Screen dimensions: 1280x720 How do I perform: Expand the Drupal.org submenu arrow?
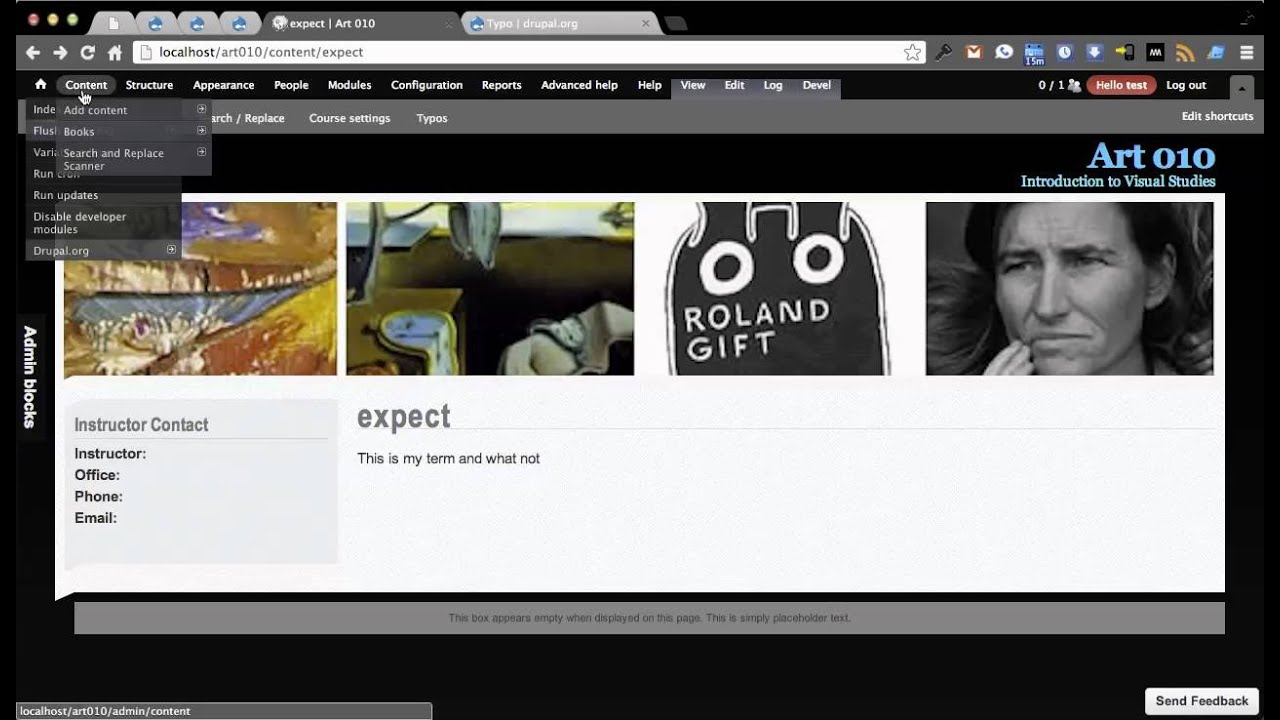click(x=171, y=249)
